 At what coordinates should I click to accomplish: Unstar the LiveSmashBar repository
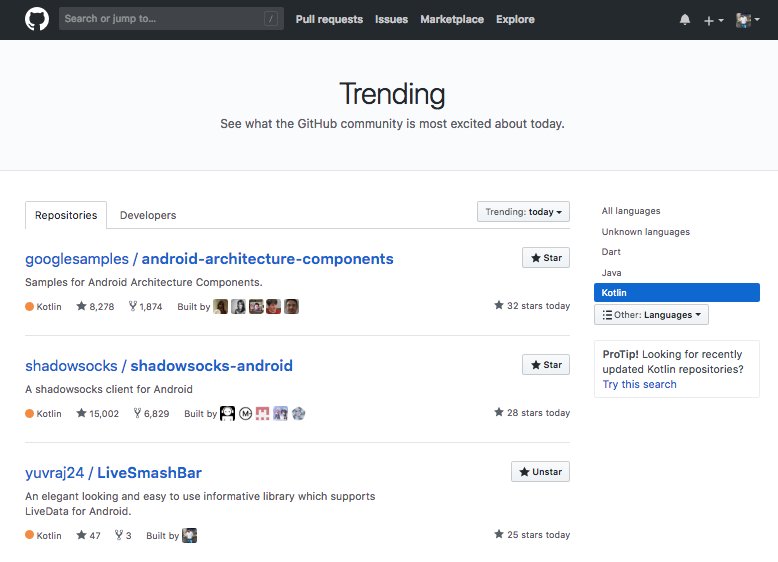540,472
